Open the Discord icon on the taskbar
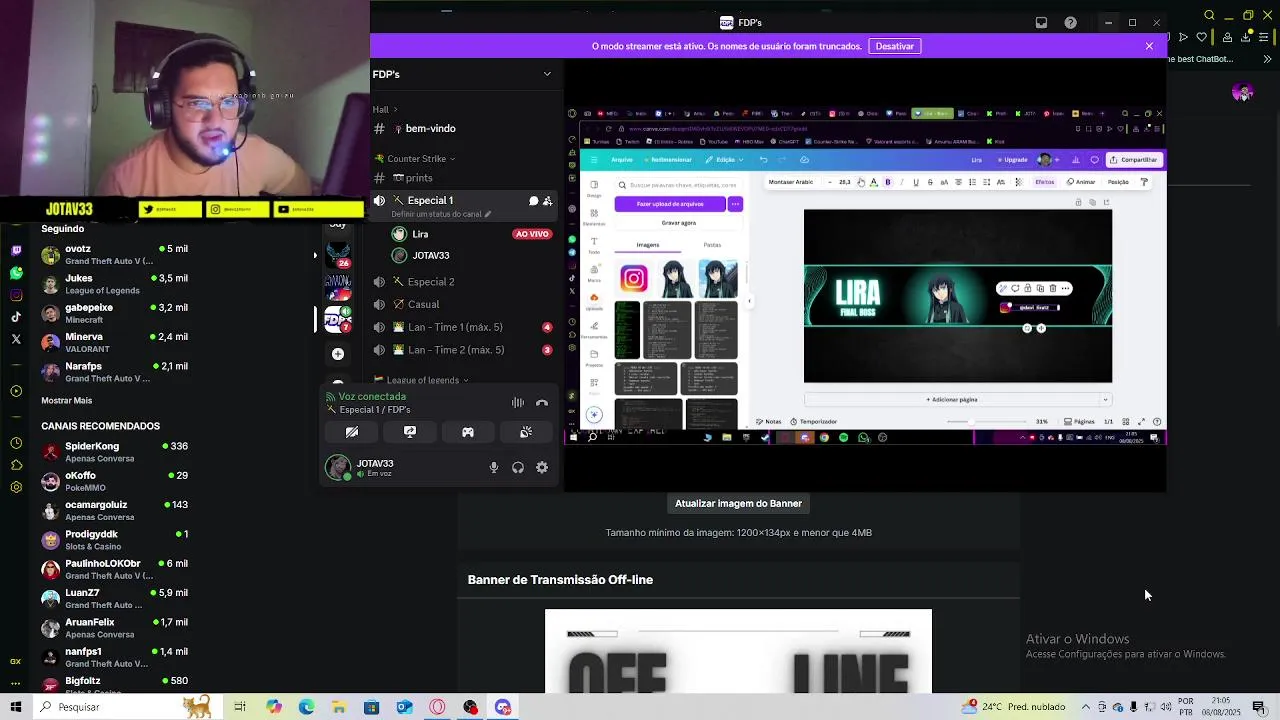The image size is (1280, 720). point(503,707)
